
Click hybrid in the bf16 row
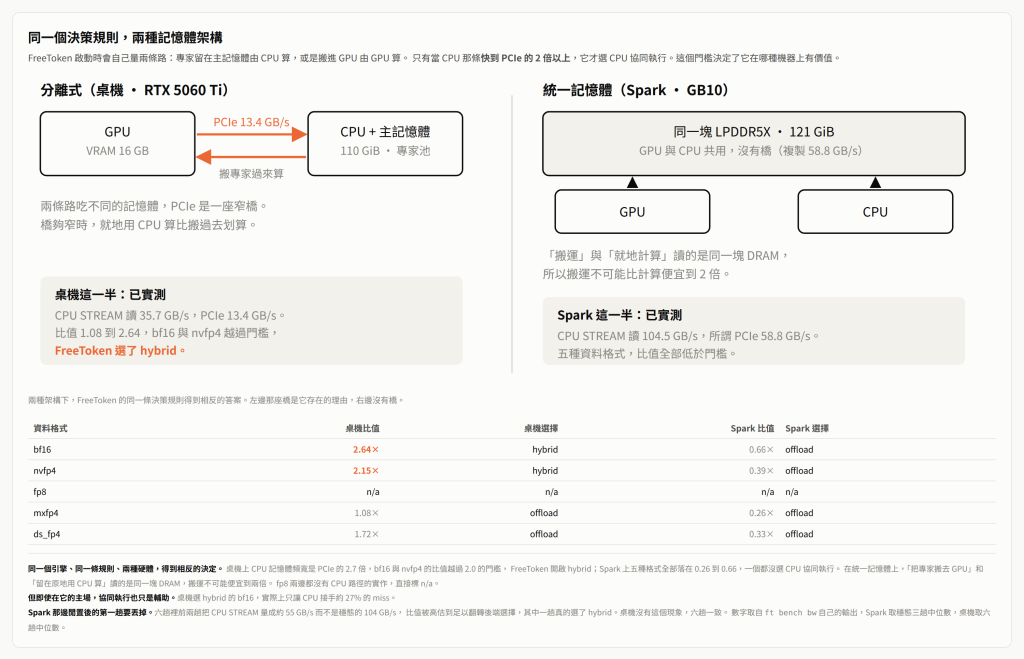[x=545, y=449]
